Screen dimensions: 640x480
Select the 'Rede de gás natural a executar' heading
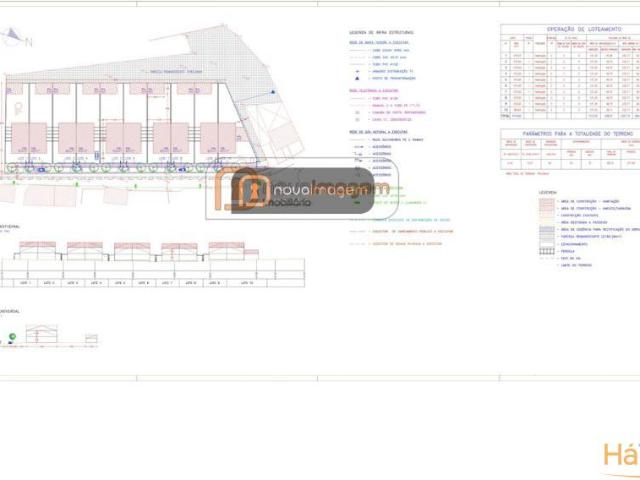(378, 132)
